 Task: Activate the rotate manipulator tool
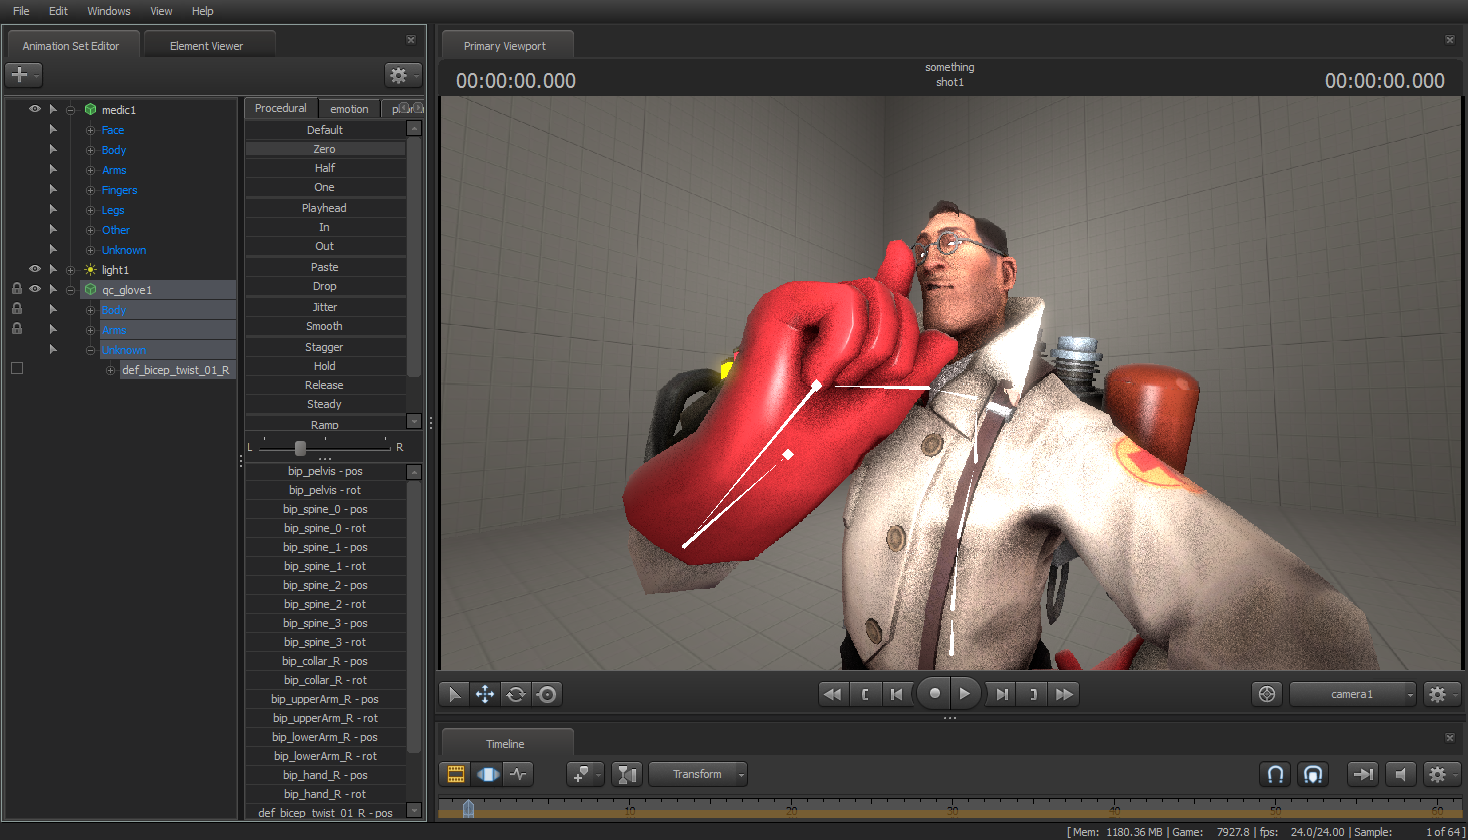pyautogui.click(x=516, y=694)
